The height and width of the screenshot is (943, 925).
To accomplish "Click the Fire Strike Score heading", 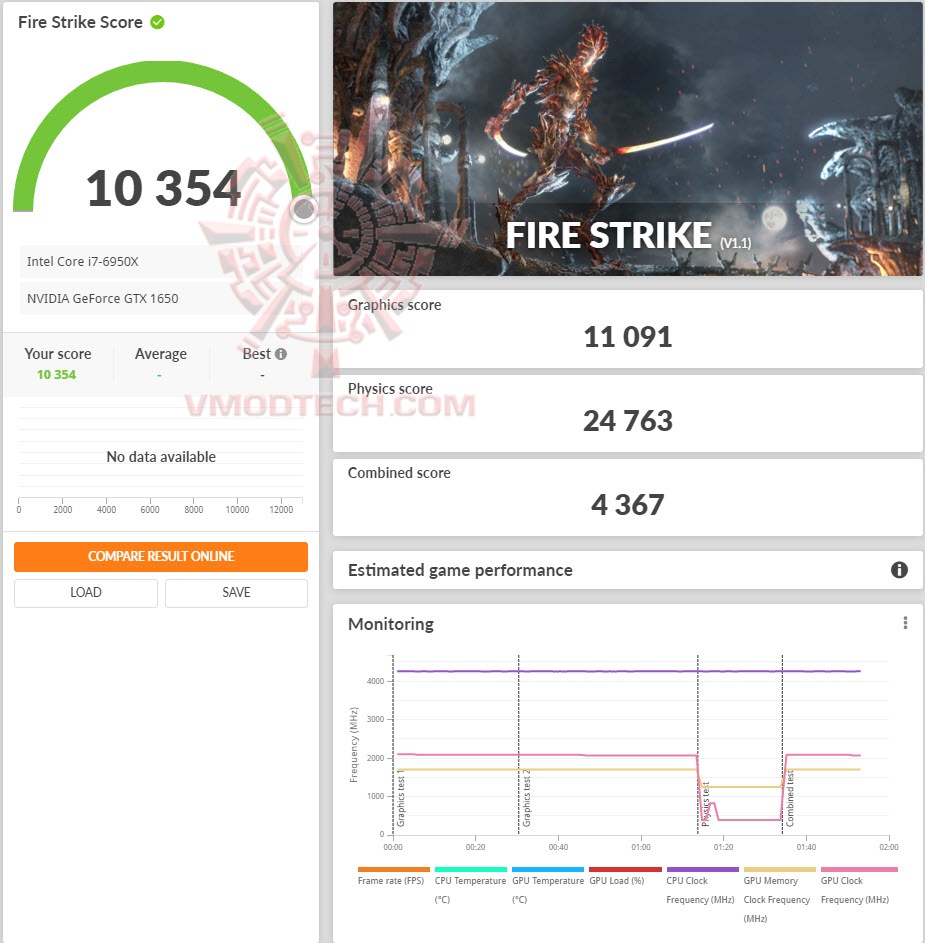I will (80, 22).
